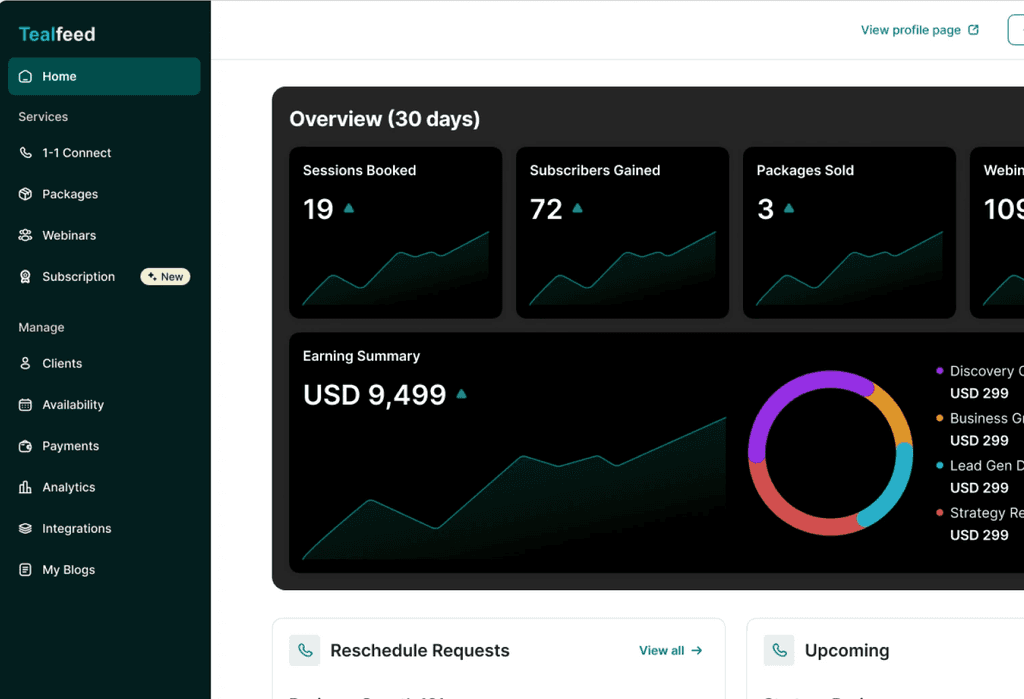Click the orange segment of donut chart
Screen dimensions: 1024x699
[x=895, y=412]
